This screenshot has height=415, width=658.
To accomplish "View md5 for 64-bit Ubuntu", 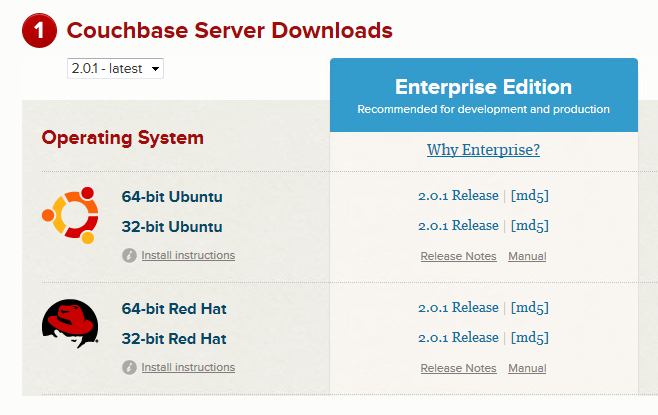I will [x=530, y=196].
